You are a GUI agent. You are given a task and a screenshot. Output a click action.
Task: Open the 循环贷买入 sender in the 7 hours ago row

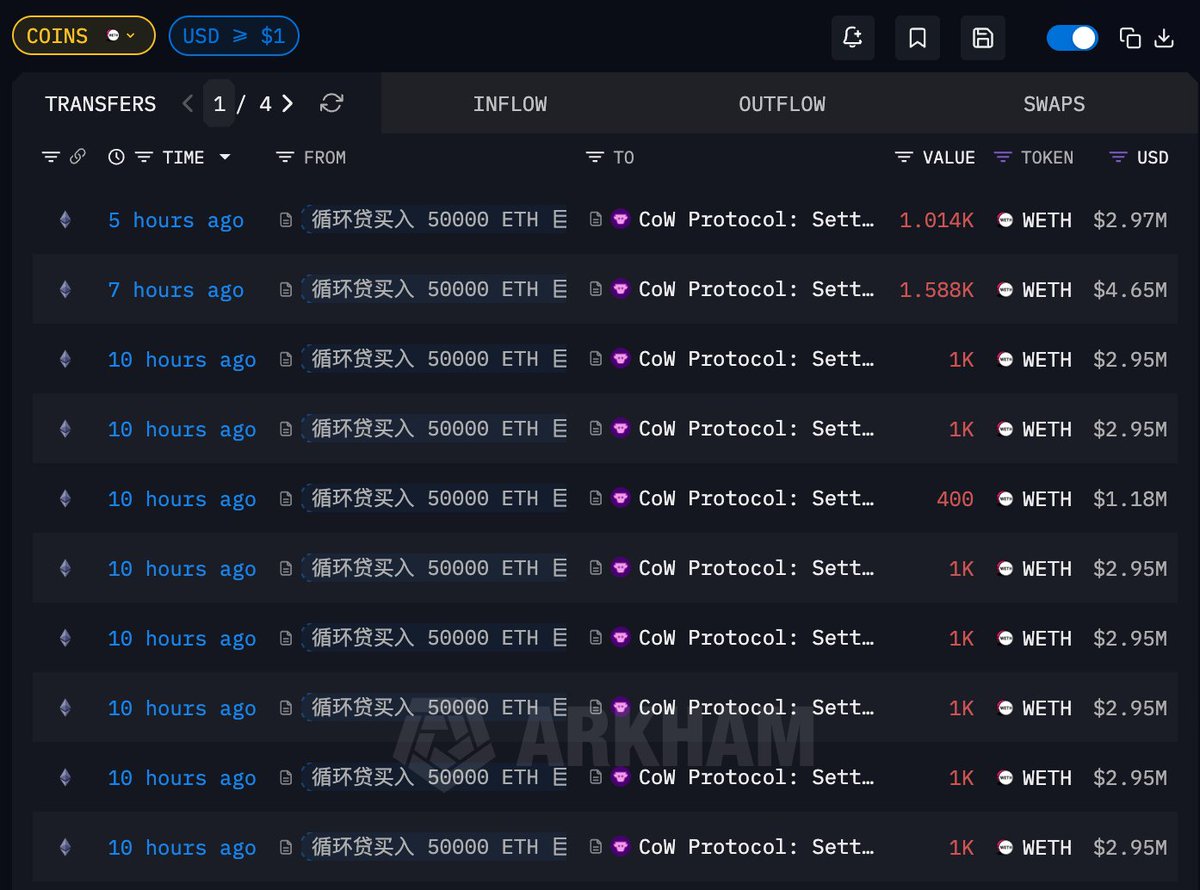click(x=434, y=290)
